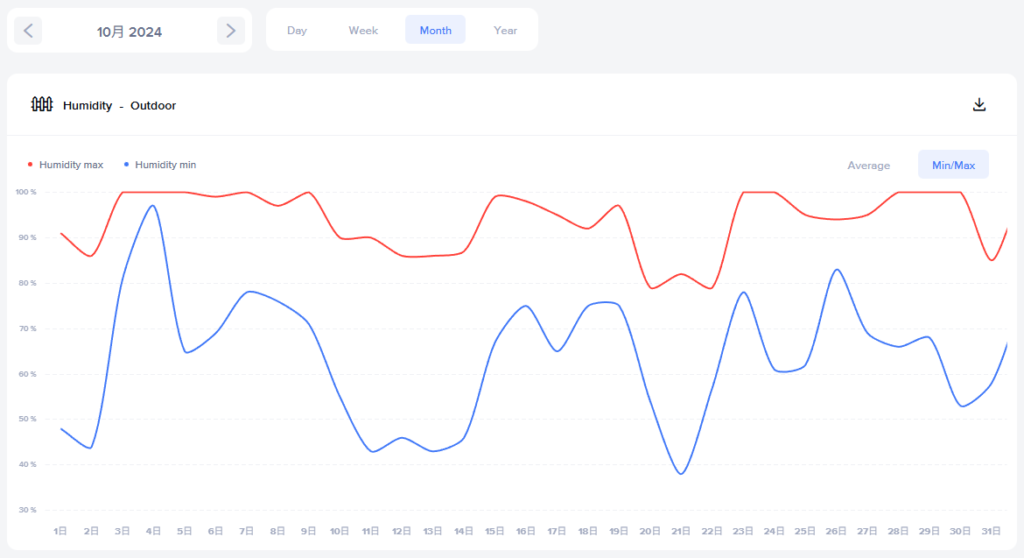This screenshot has height=558, width=1024.
Task: Click the 4日 label on the x-axis
Action: click(x=154, y=530)
